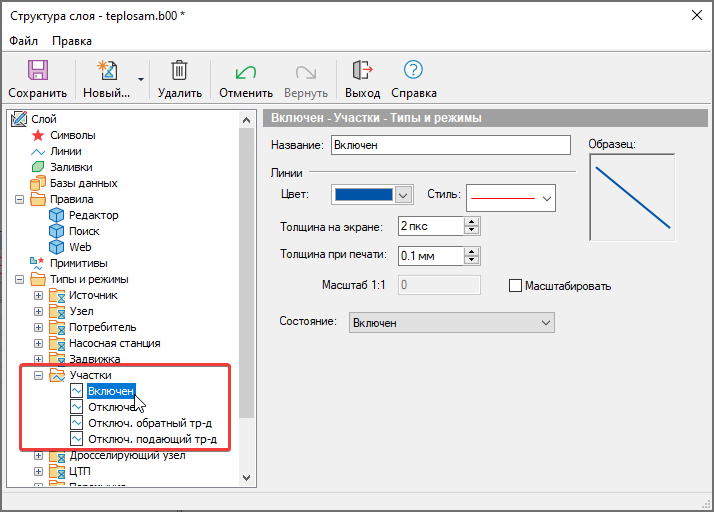Image resolution: width=714 pixels, height=512 pixels.
Task: Open the dropdown arrow beside New
Action: (141, 78)
